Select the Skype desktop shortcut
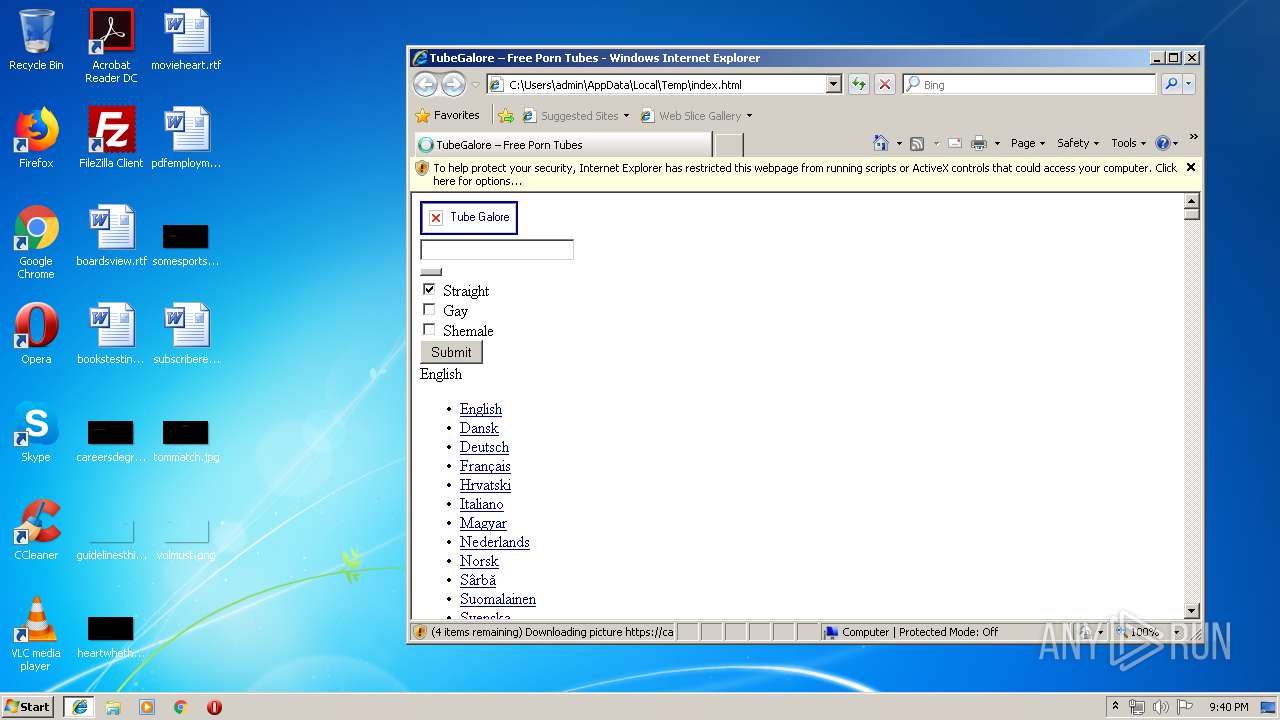Screen dimensions: 1280x720 [36, 432]
